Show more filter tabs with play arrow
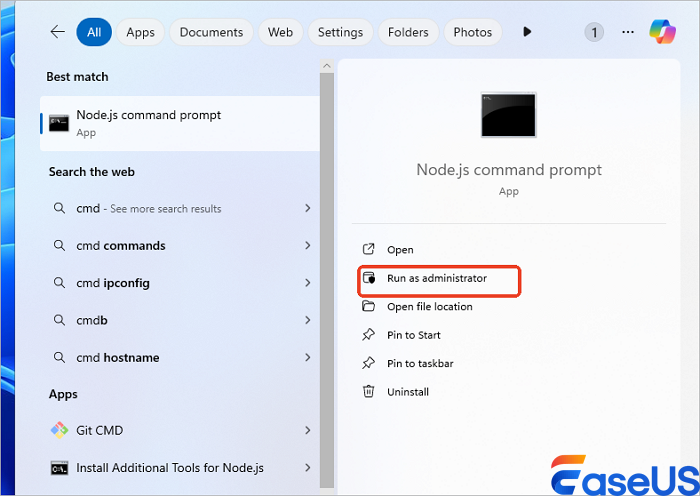 tap(527, 32)
